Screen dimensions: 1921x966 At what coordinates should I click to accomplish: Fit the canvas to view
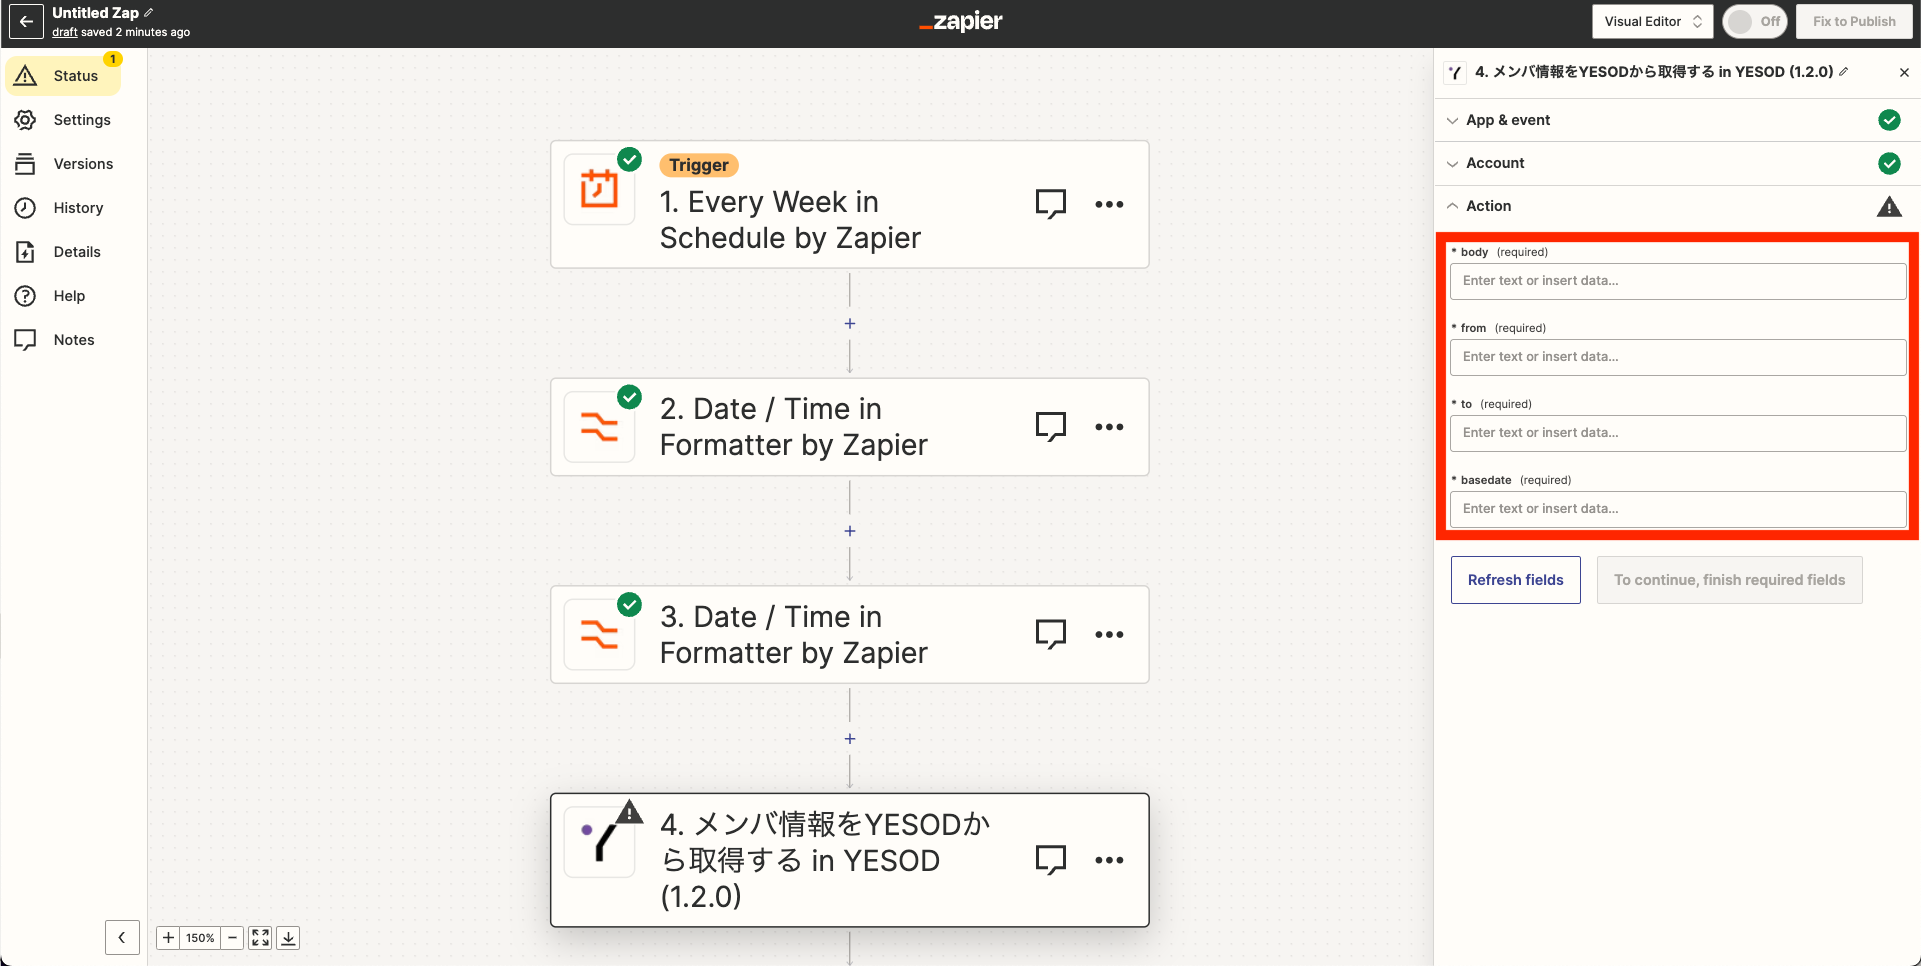(x=260, y=938)
